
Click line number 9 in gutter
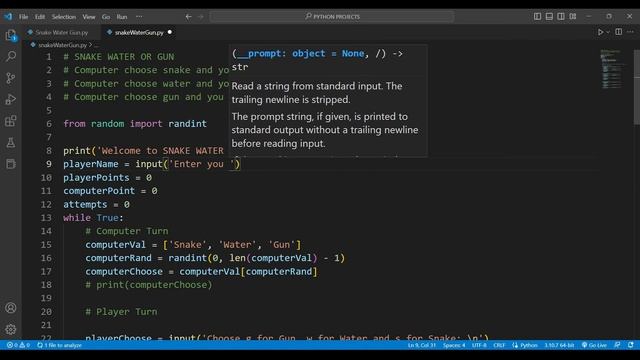coord(49,164)
